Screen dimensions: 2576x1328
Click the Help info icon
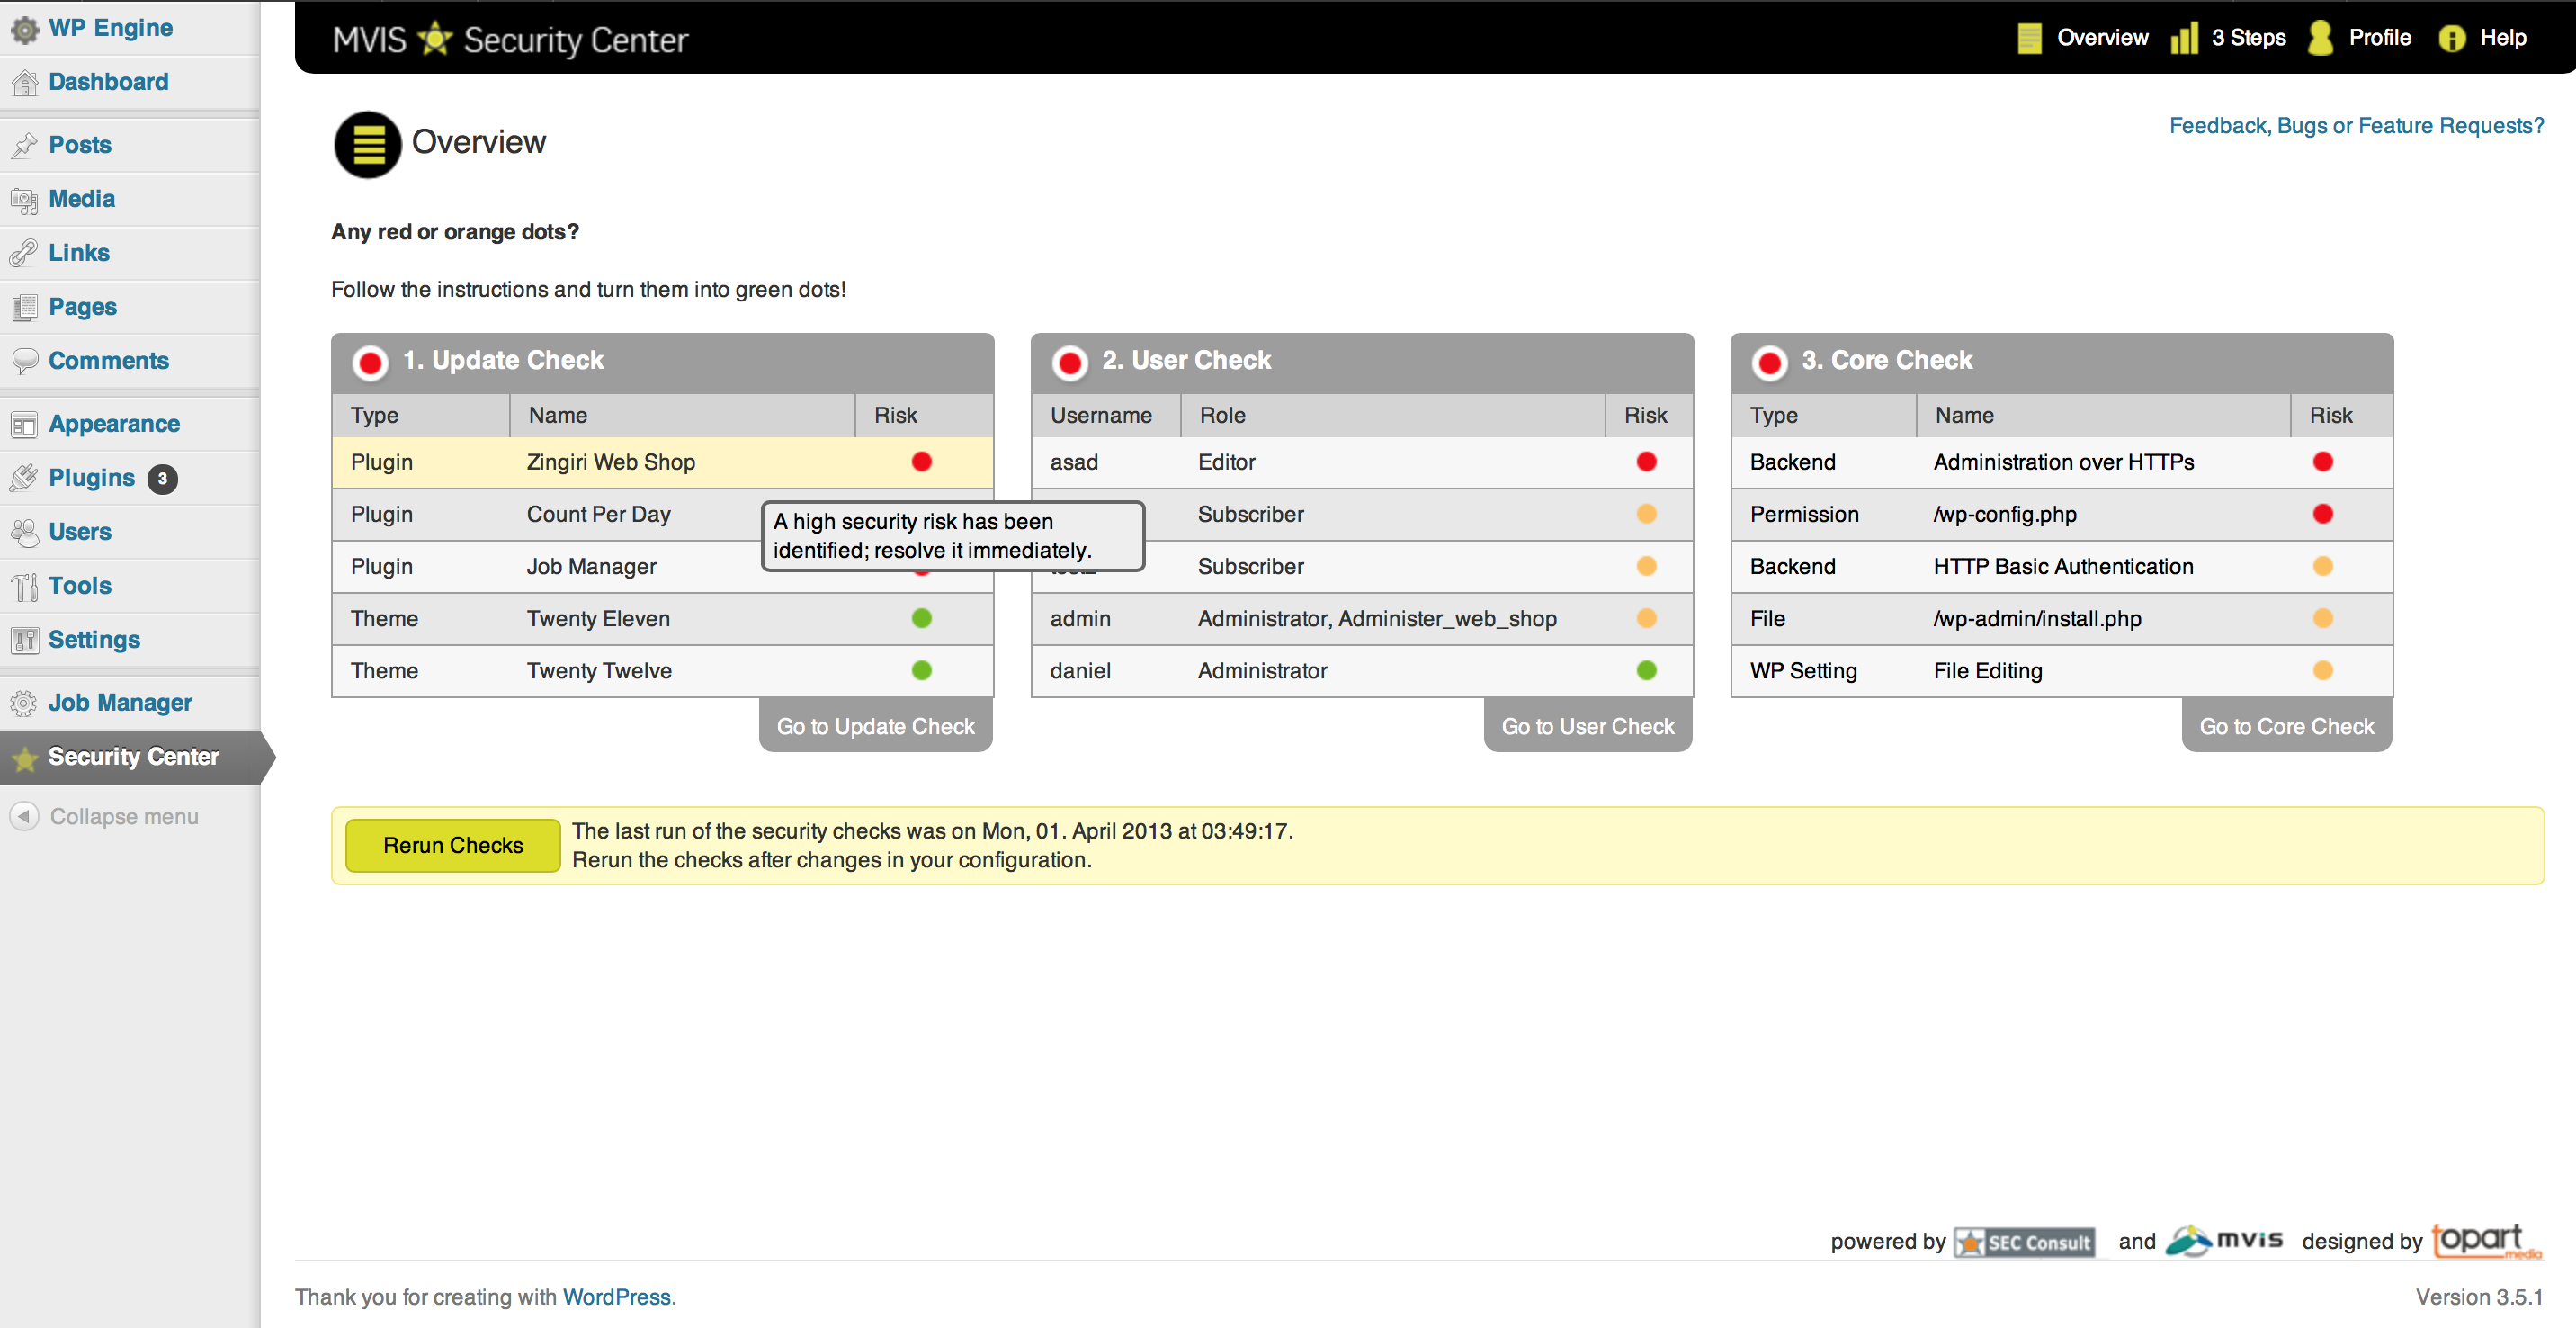point(2452,38)
